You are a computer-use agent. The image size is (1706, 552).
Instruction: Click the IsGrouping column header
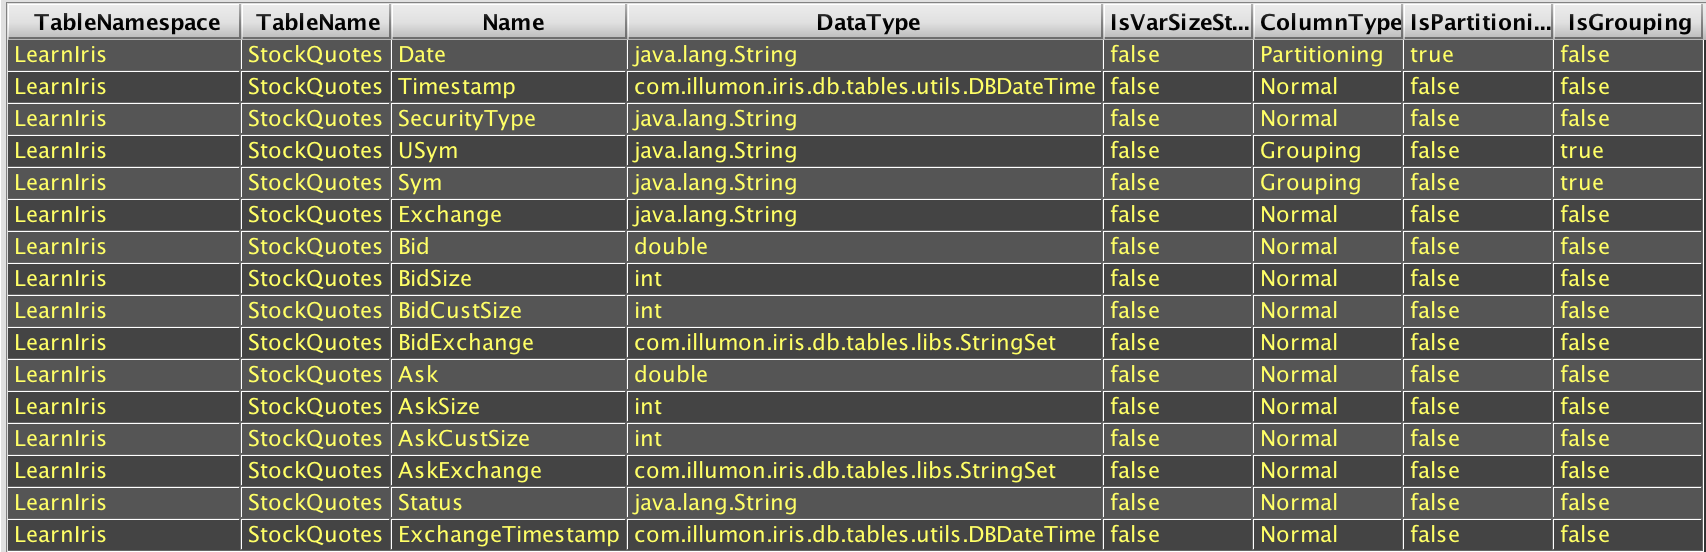pos(1628,22)
